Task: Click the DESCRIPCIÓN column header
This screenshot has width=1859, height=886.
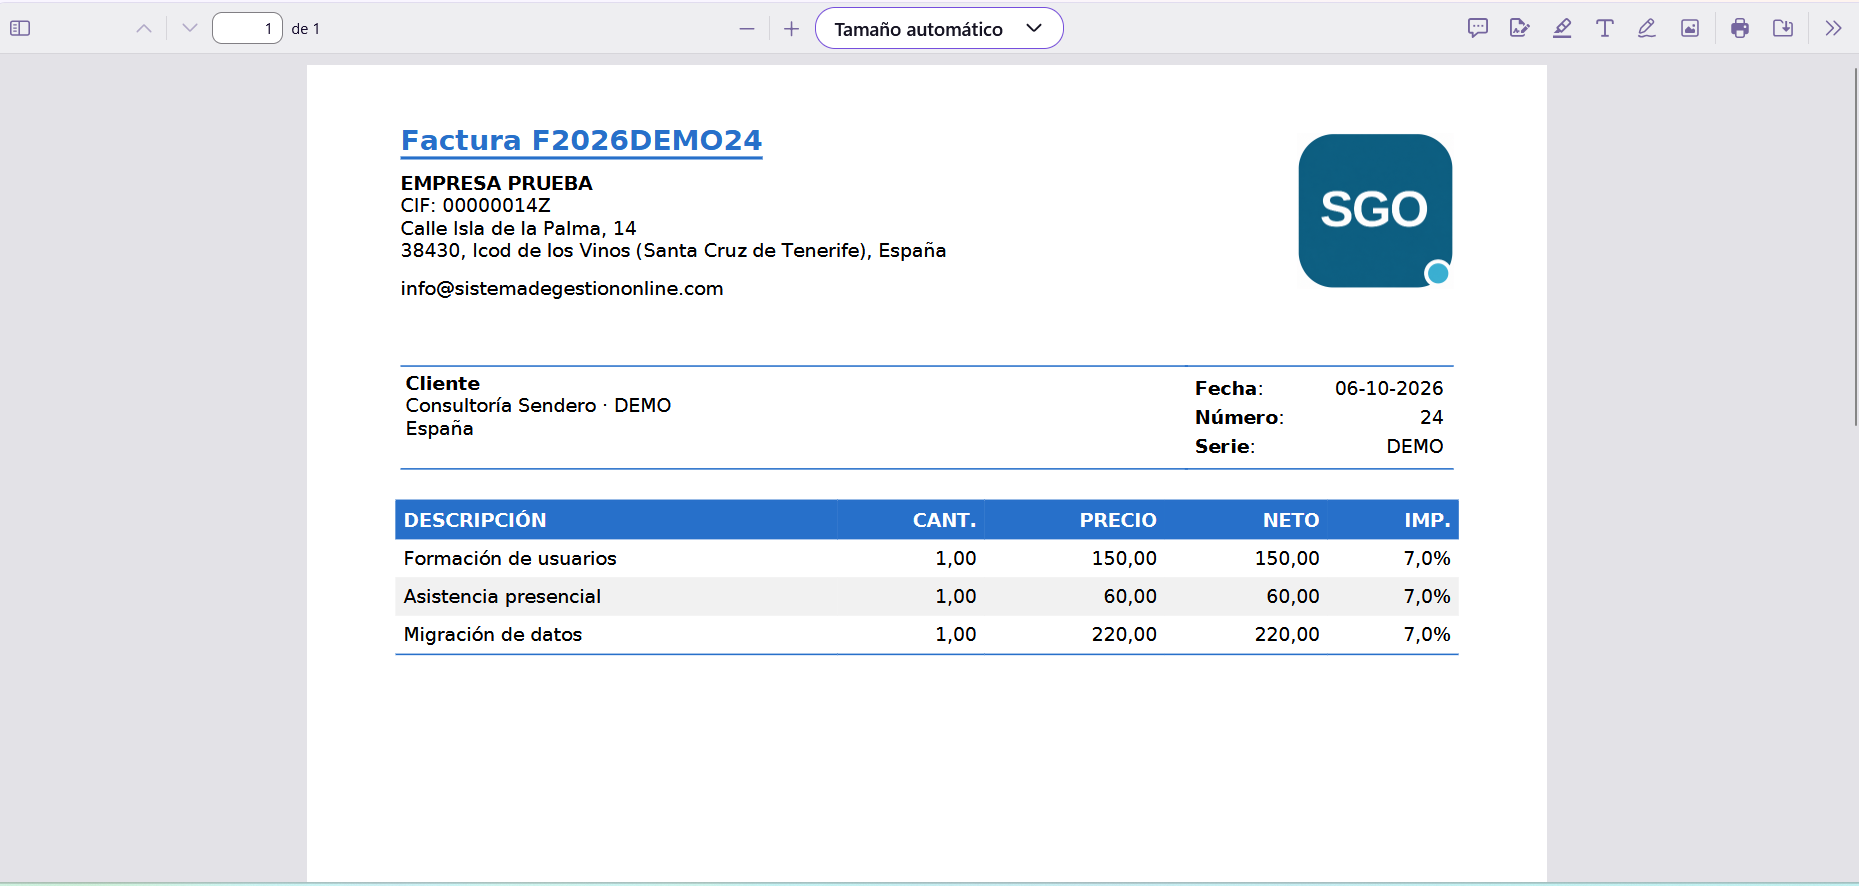Action: pyautogui.click(x=475, y=520)
